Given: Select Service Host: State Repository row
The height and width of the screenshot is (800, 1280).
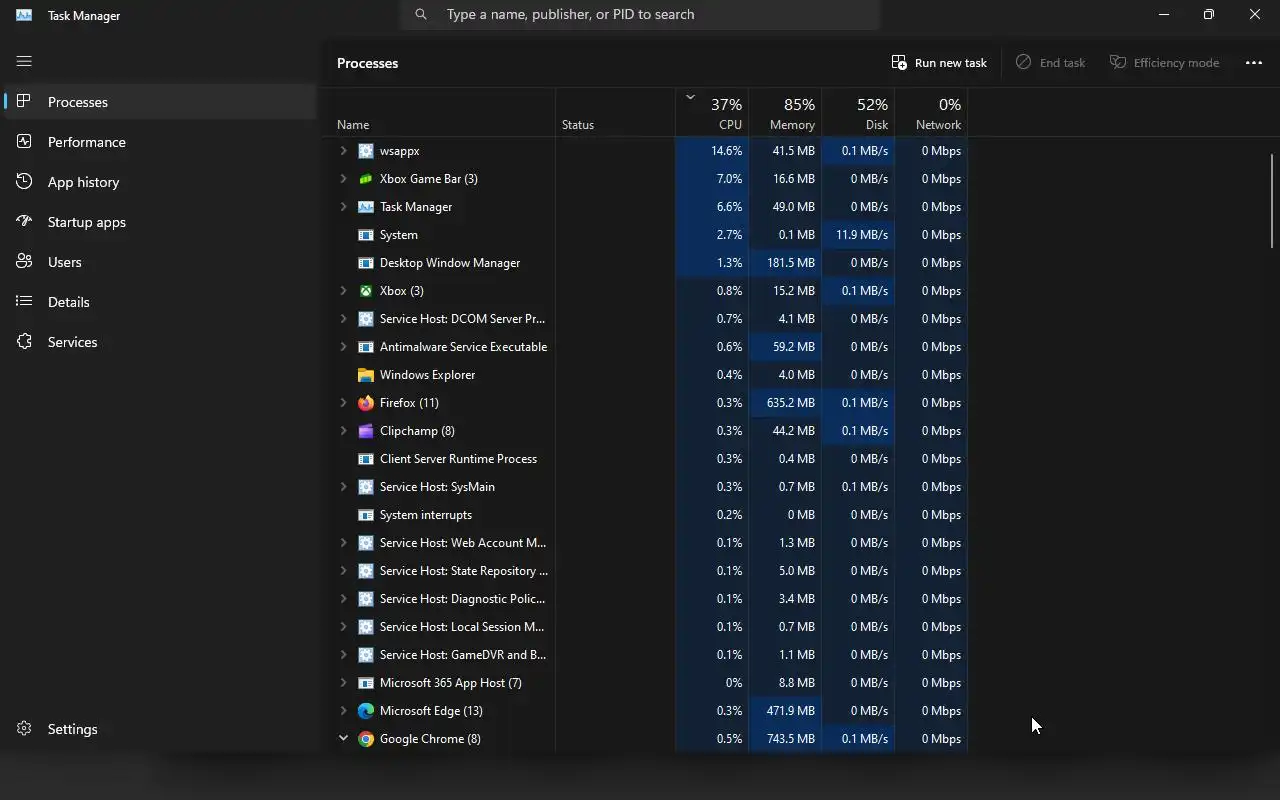Looking at the screenshot, I should click(x=645, y=571).
